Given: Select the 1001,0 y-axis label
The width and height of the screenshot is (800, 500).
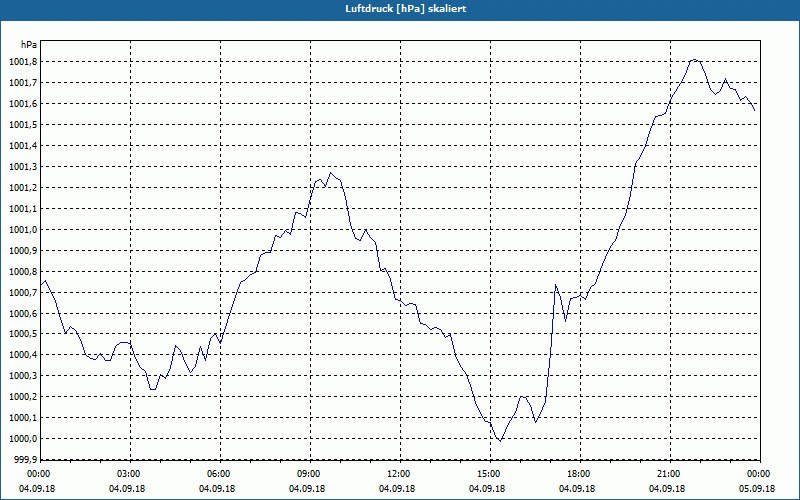Looking at the screenshot, I should point(23,230).
